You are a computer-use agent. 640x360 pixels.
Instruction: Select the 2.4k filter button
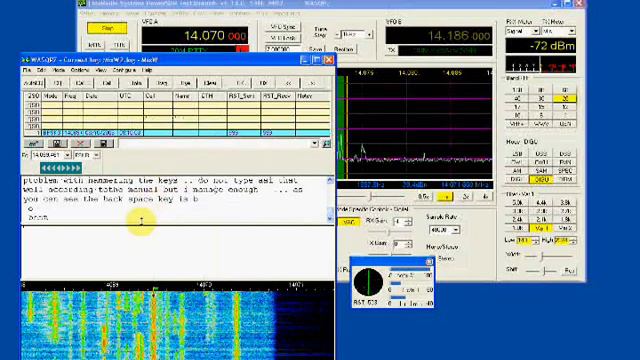click(x=517, y=220)
